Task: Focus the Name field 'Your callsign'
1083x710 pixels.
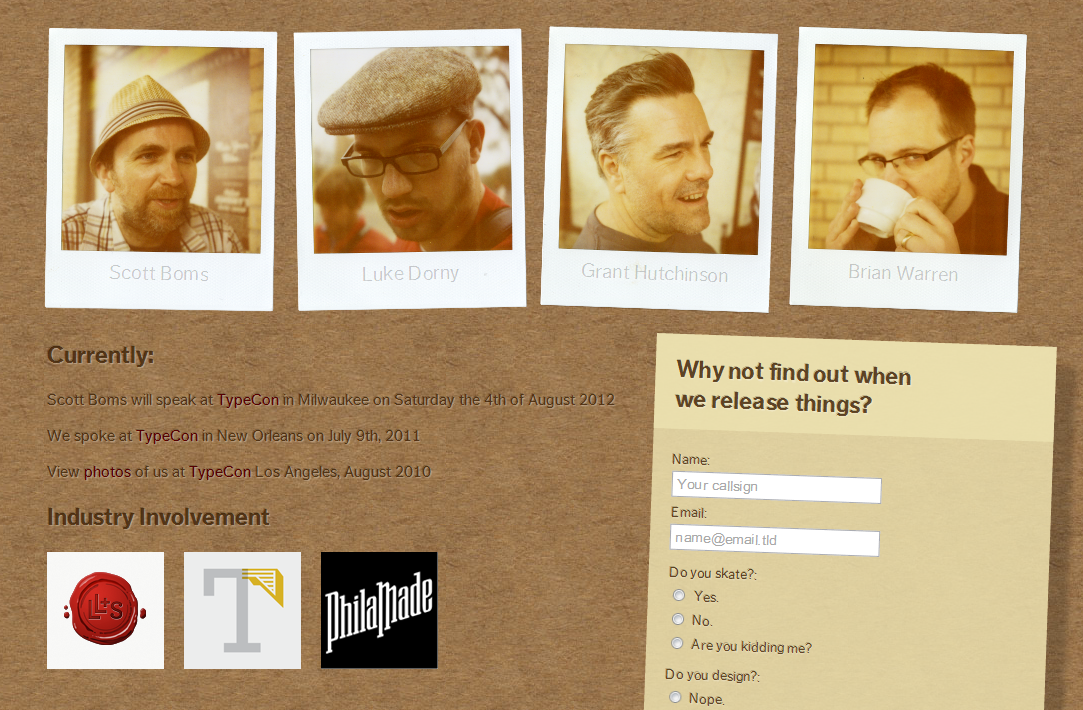Action: click(x=776, y=487)
